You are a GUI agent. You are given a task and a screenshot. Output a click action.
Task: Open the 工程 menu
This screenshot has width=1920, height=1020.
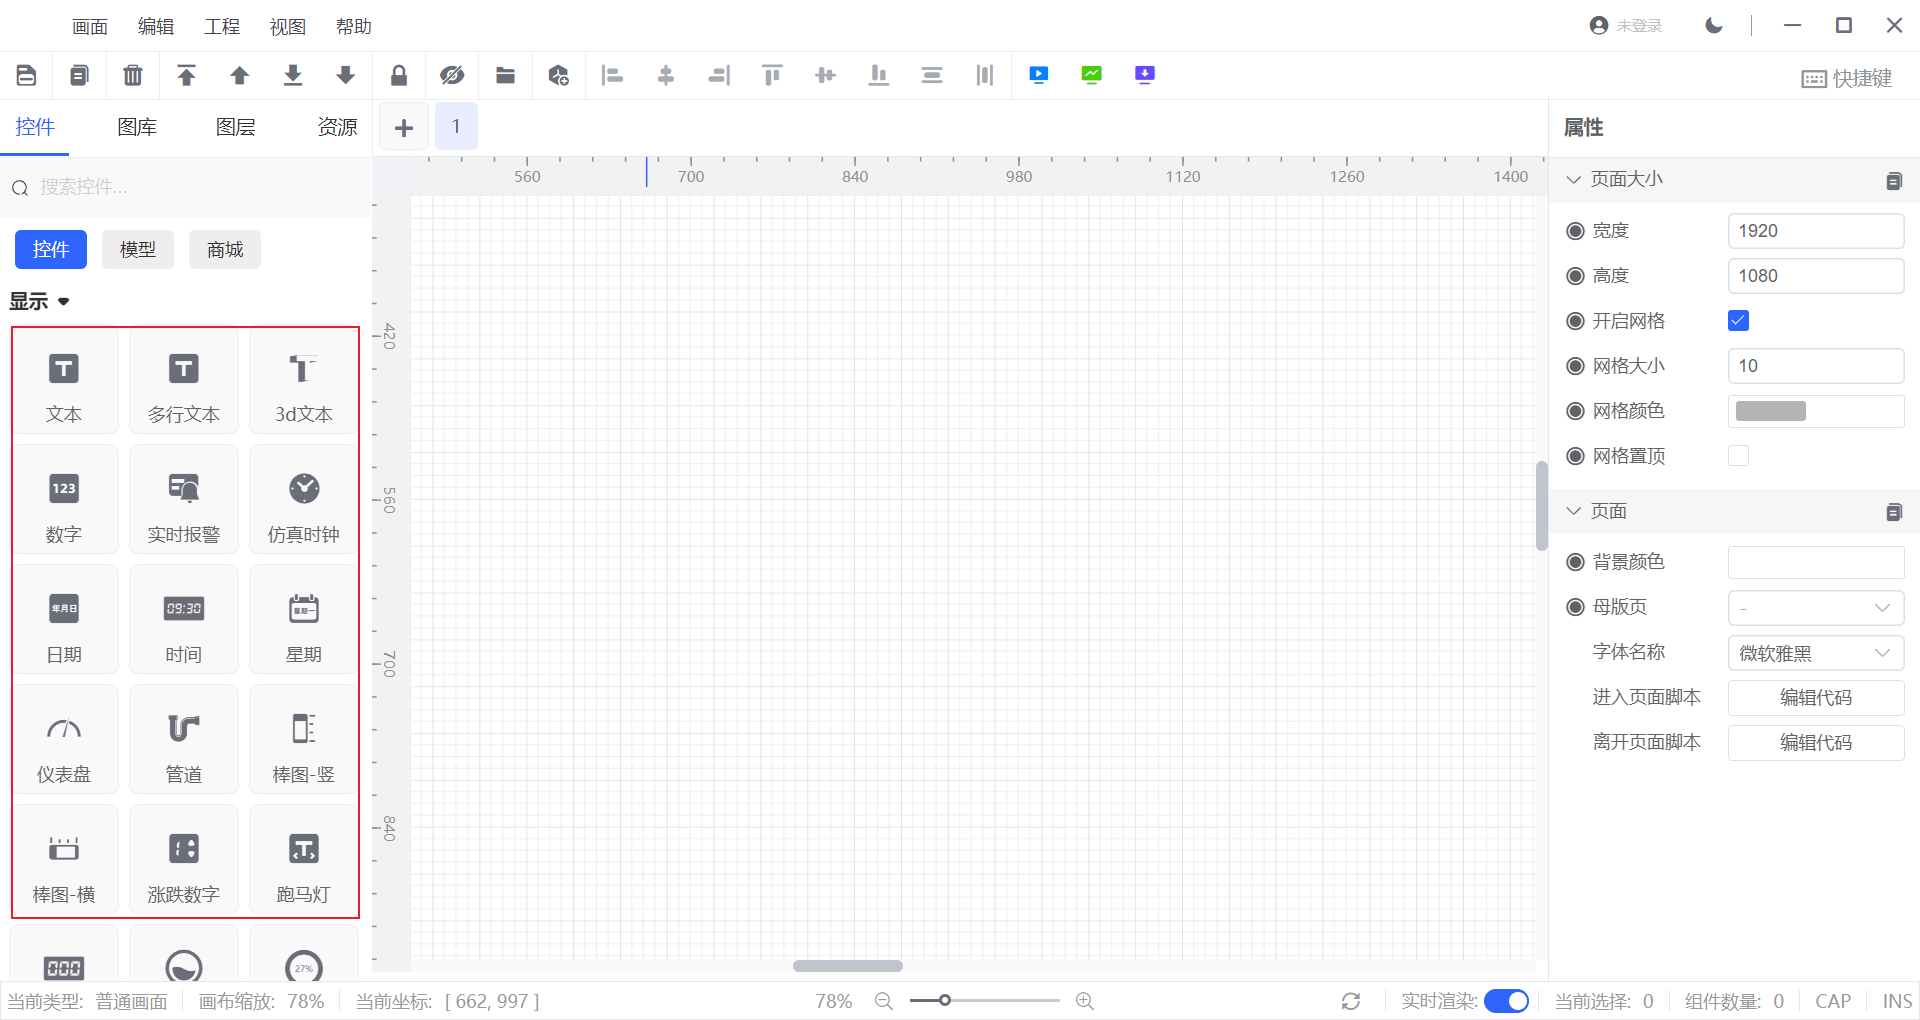(222, 27)
